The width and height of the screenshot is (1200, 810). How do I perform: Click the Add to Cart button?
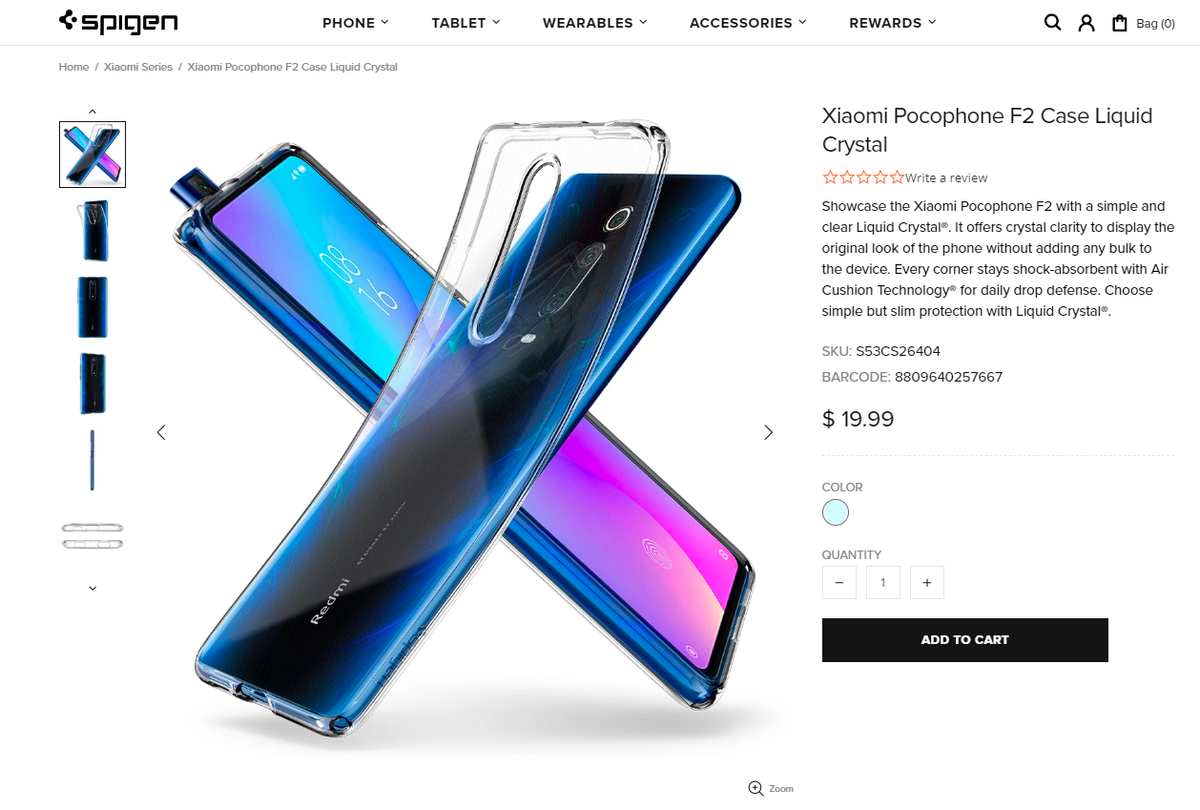(965, 640)
